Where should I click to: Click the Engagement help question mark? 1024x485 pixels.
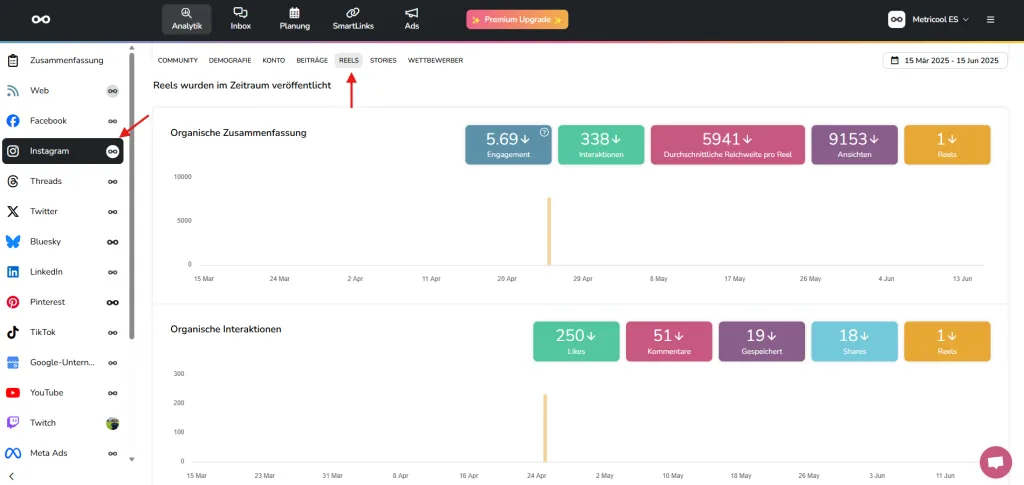click(x=544, y=132)
